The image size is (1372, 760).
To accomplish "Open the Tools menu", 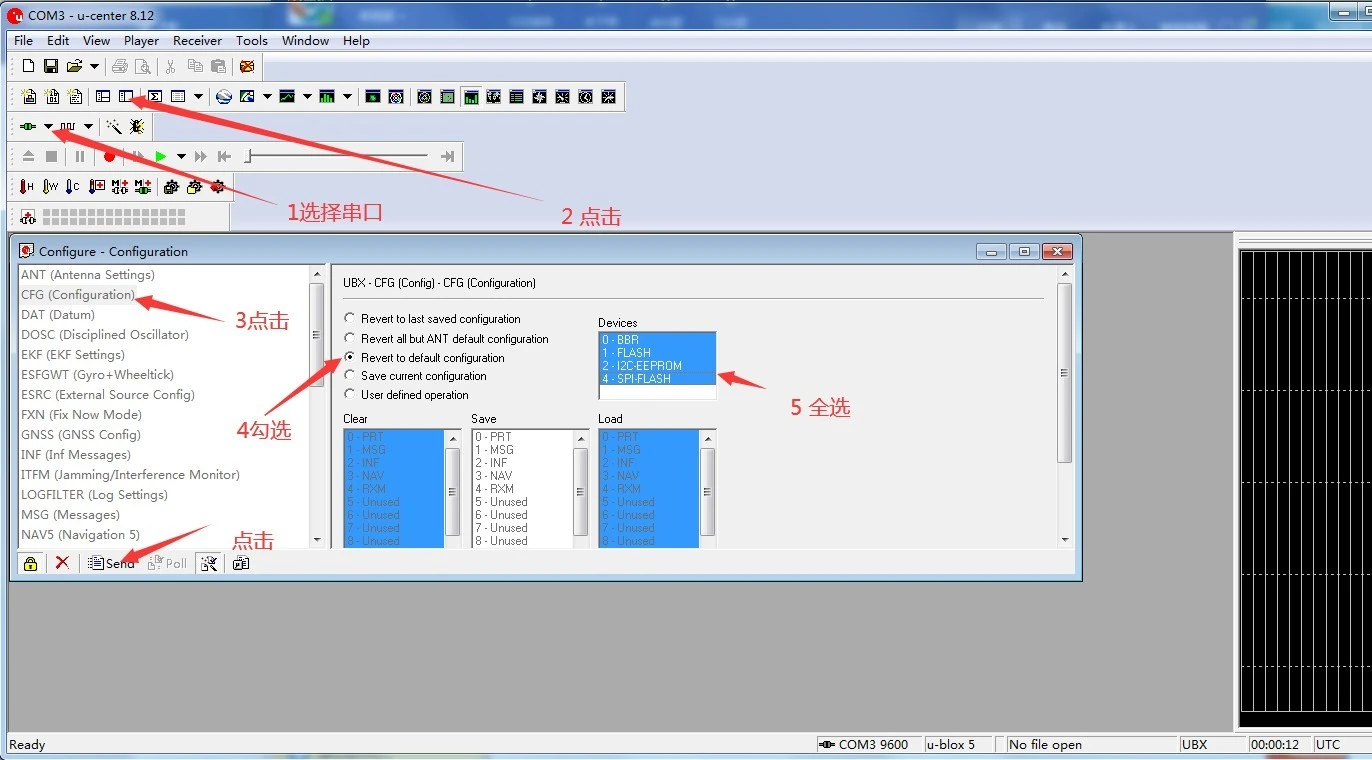I will [252, 41].
